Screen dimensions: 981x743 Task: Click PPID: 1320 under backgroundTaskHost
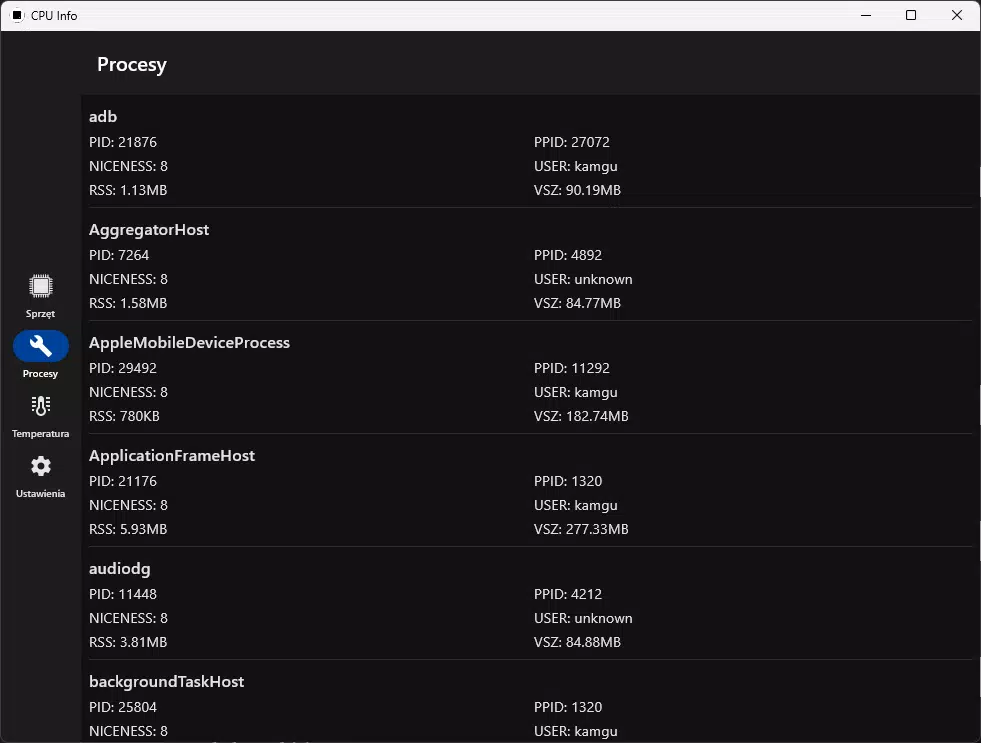click(568, 707)
